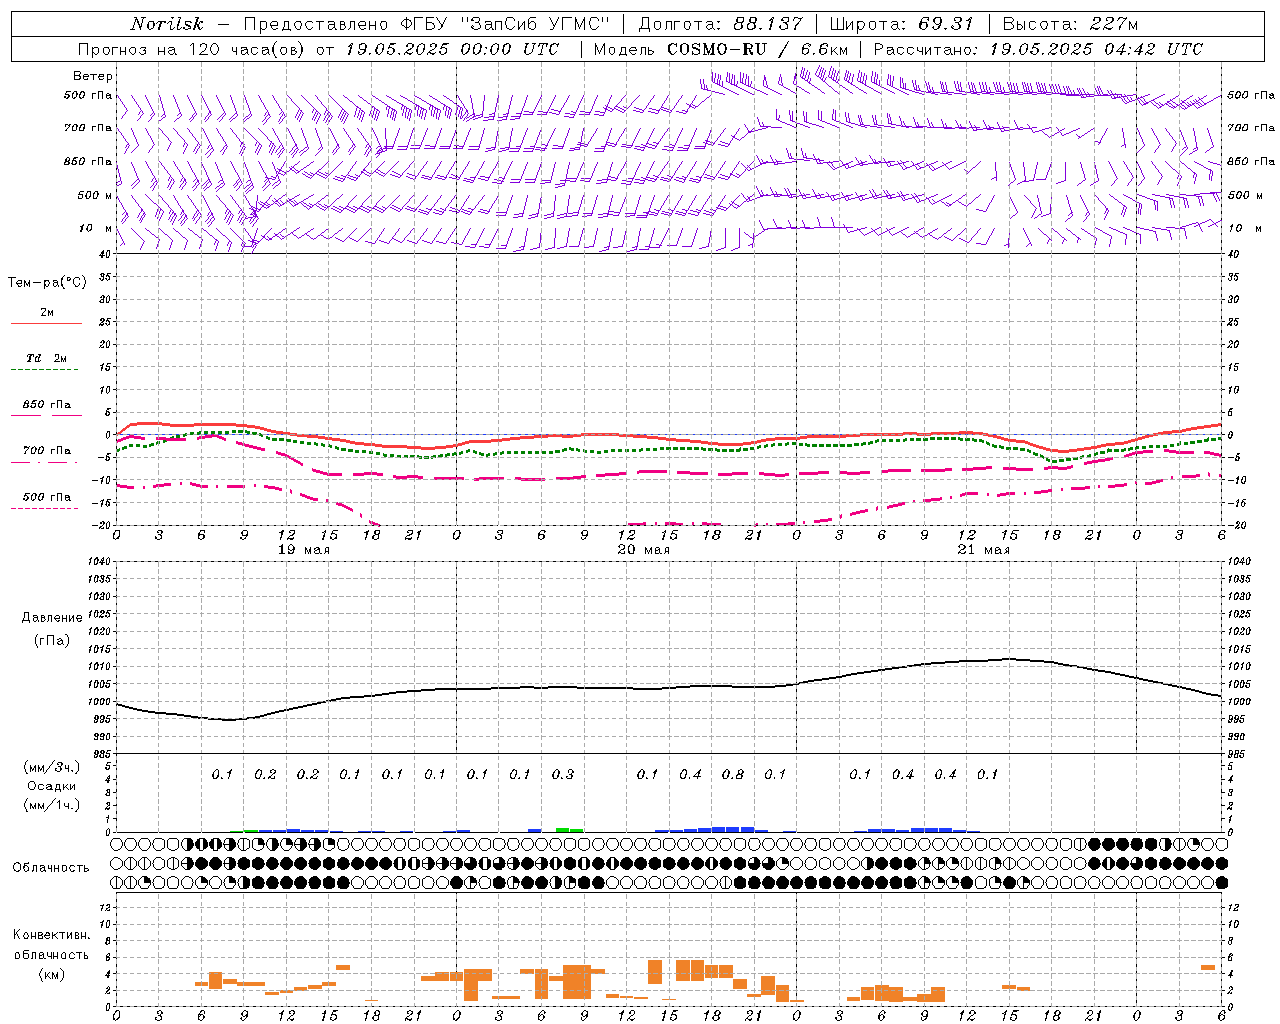Click '500 м' on the left wind axis
Screen dimensions: 1280x1024
pyautogui.click(x=95, y=195)
